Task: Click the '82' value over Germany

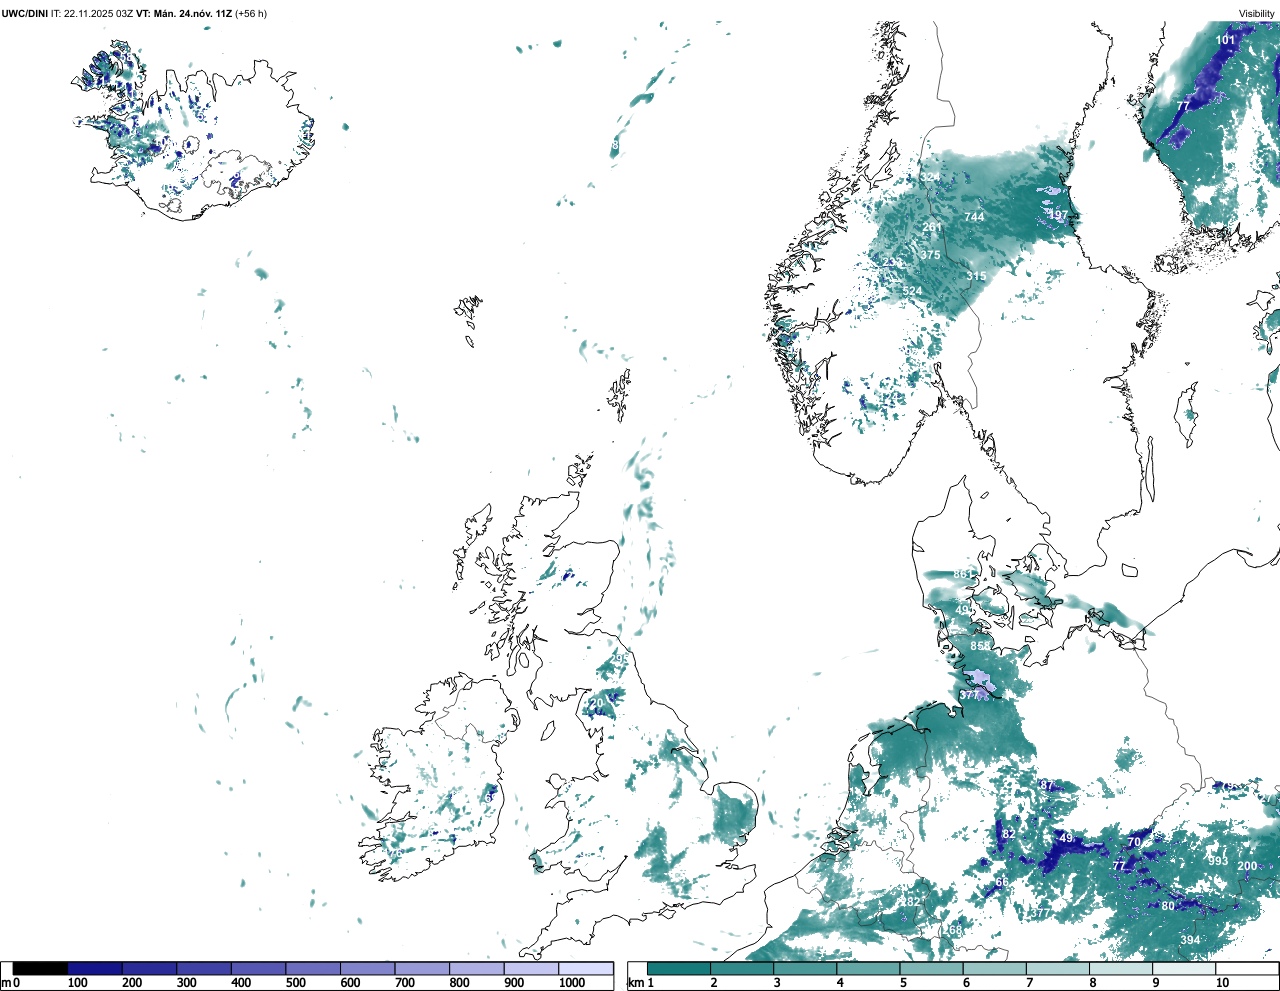Action: [1008, 834]
